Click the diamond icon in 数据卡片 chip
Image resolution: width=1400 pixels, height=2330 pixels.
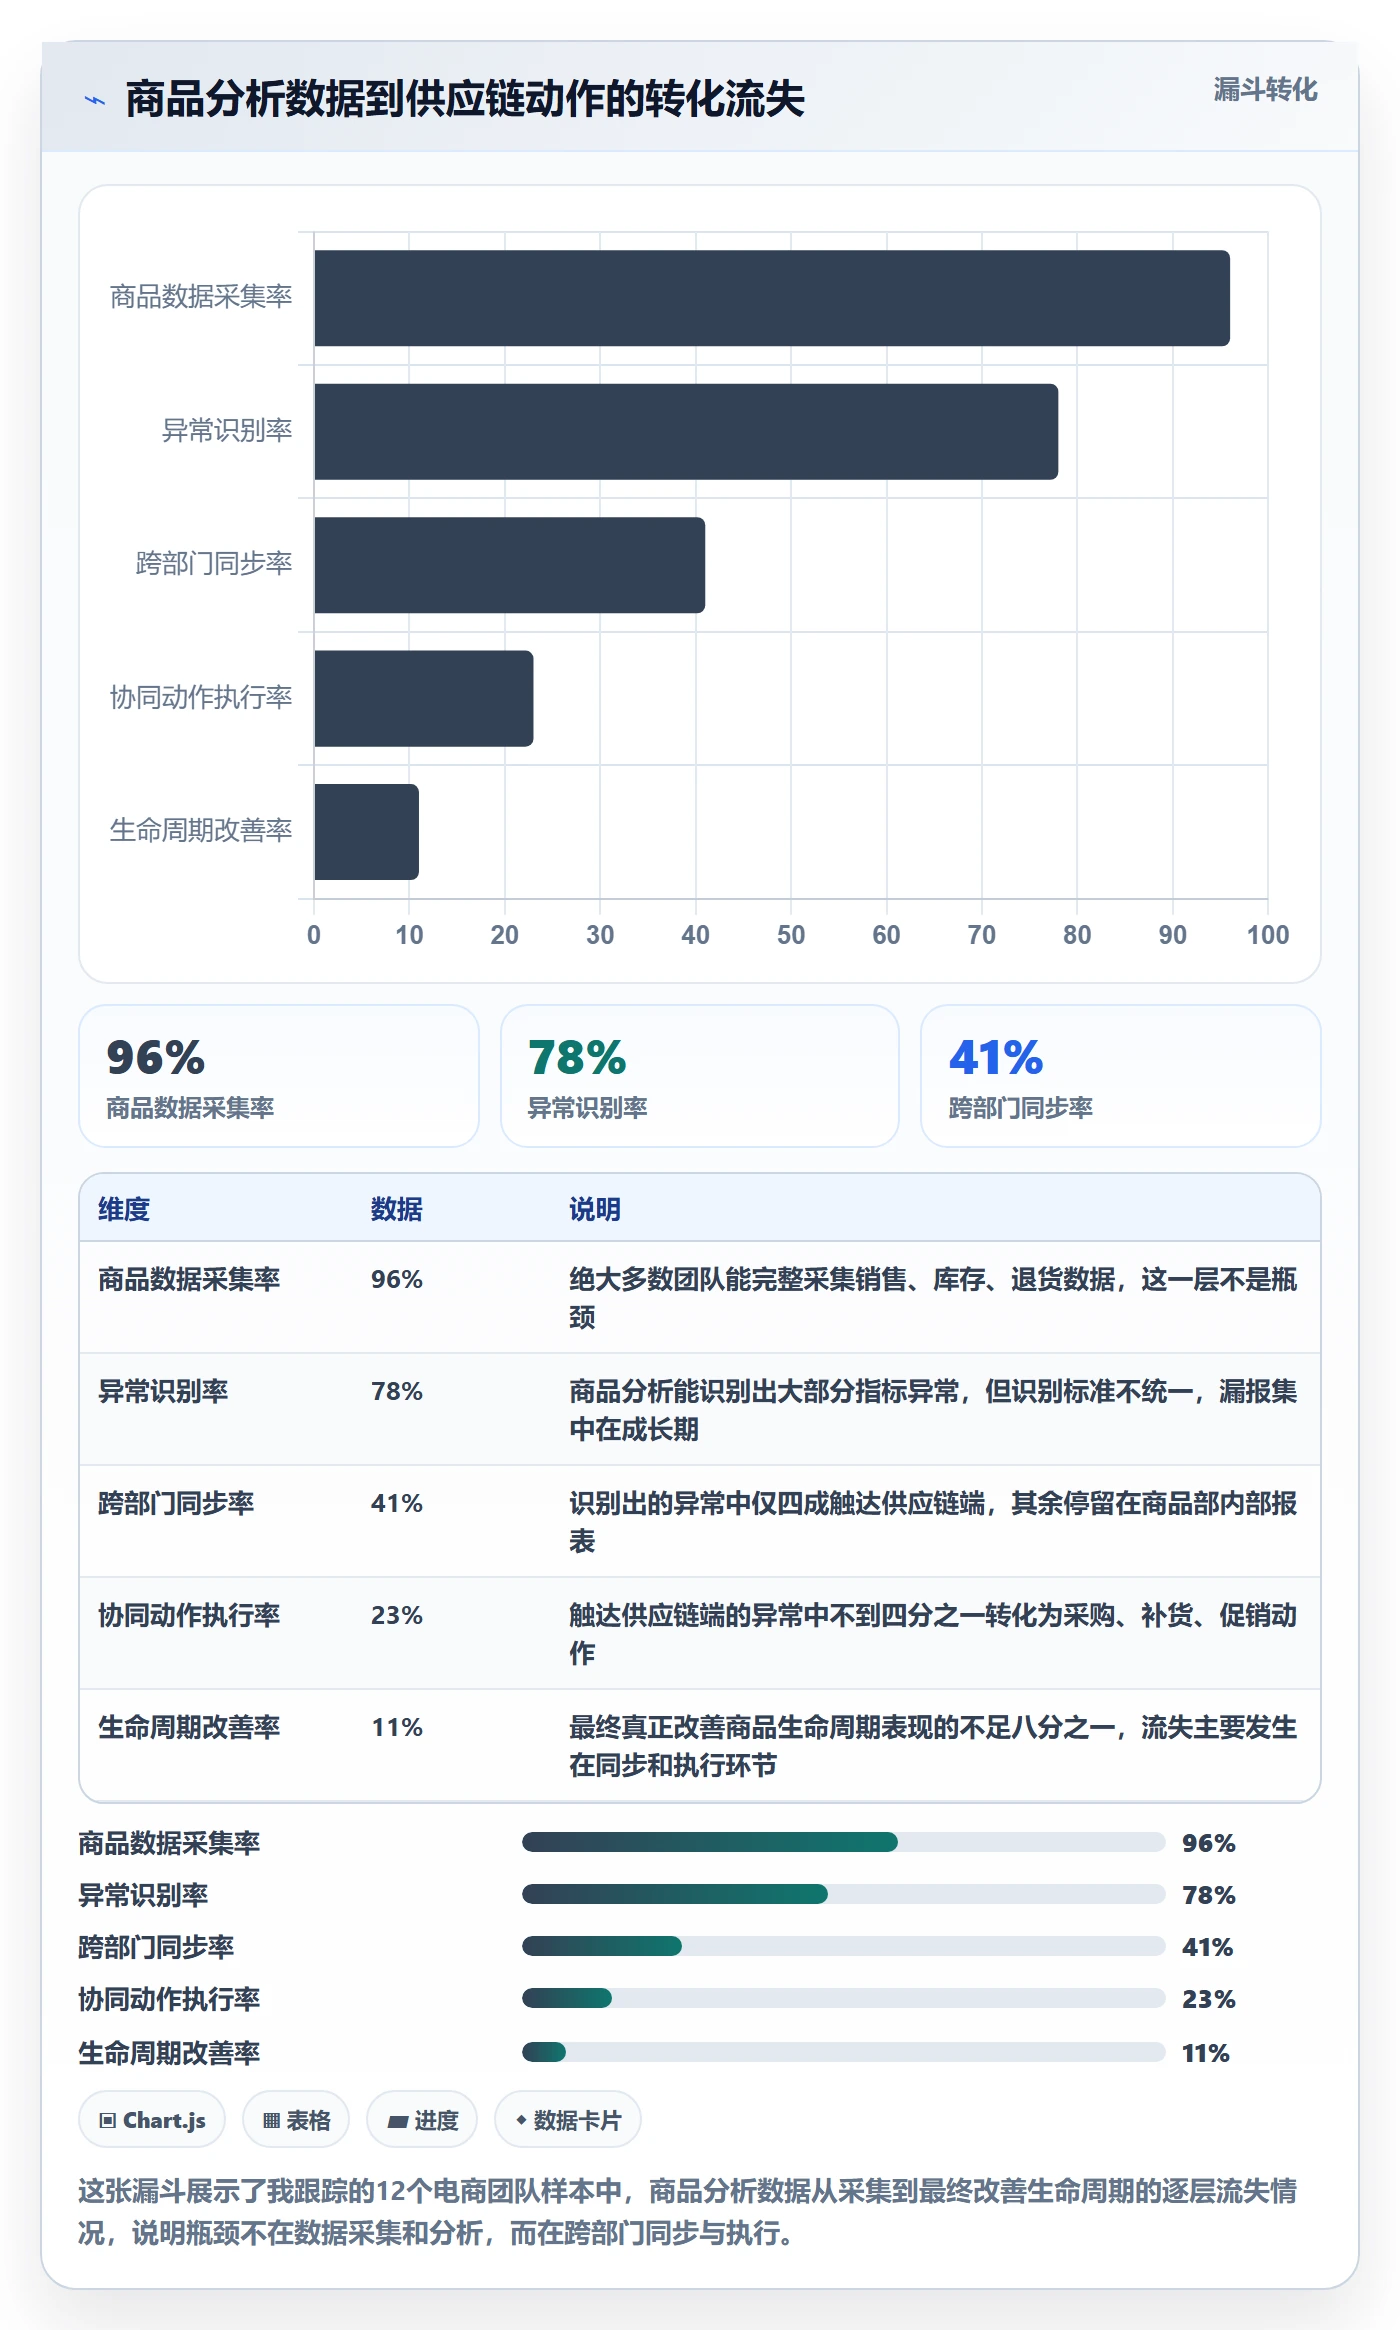point(521,2120)
